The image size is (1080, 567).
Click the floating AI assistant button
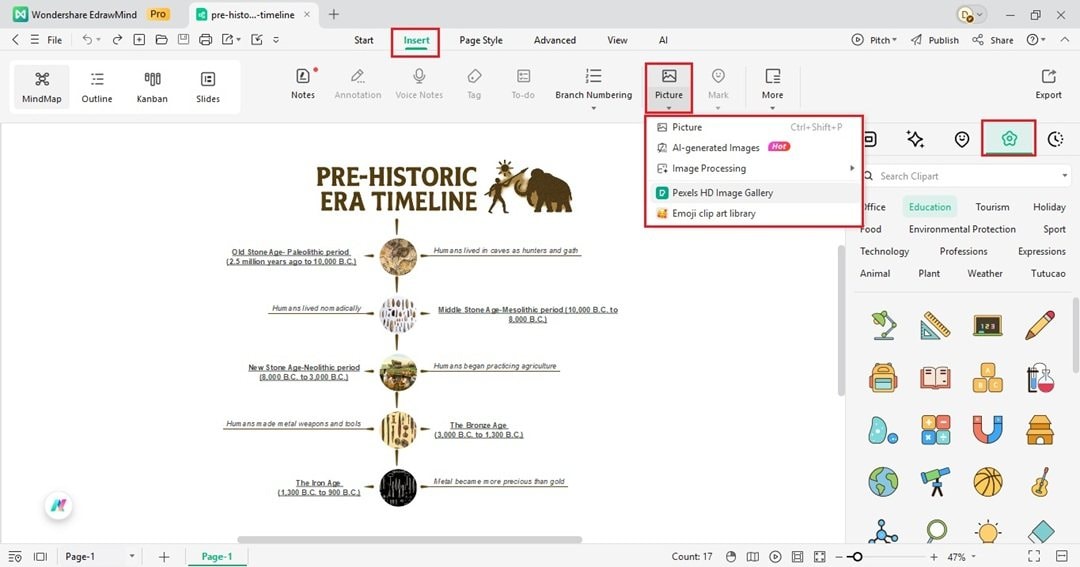59,506
